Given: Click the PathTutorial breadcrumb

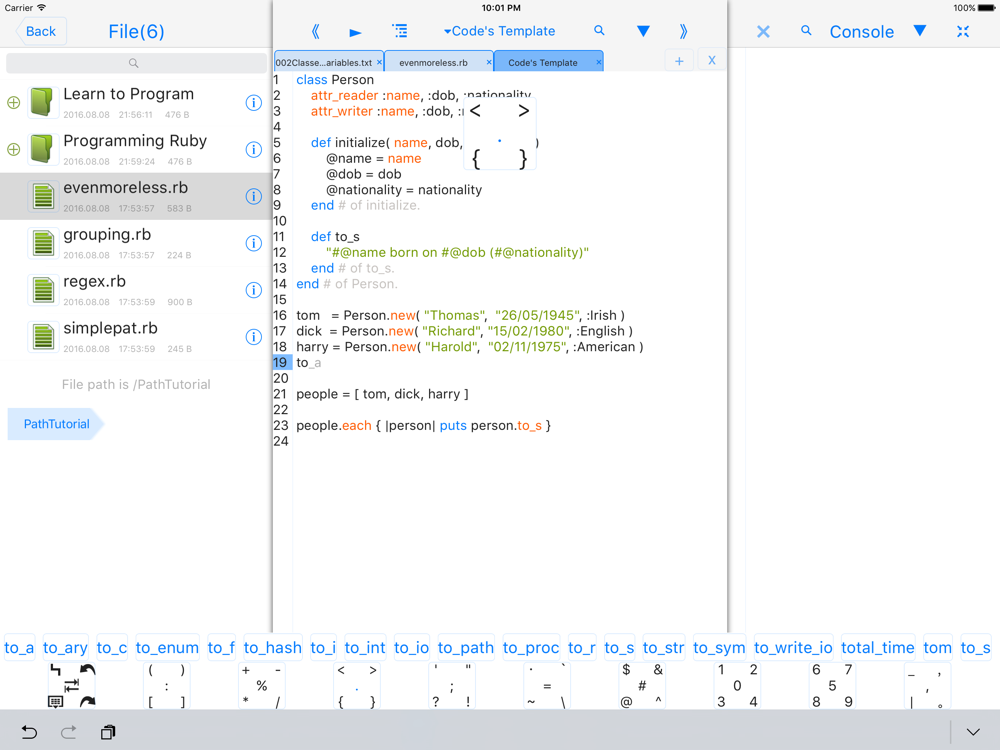Looking at the screenshot, I should pyautogui.click(x=56, y=424).
